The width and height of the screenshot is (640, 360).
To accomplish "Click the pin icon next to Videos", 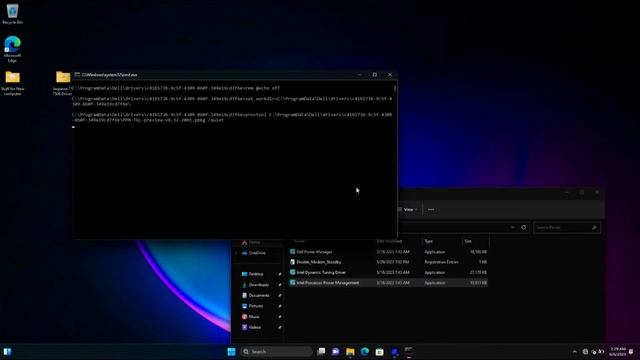I will point(280,327).
